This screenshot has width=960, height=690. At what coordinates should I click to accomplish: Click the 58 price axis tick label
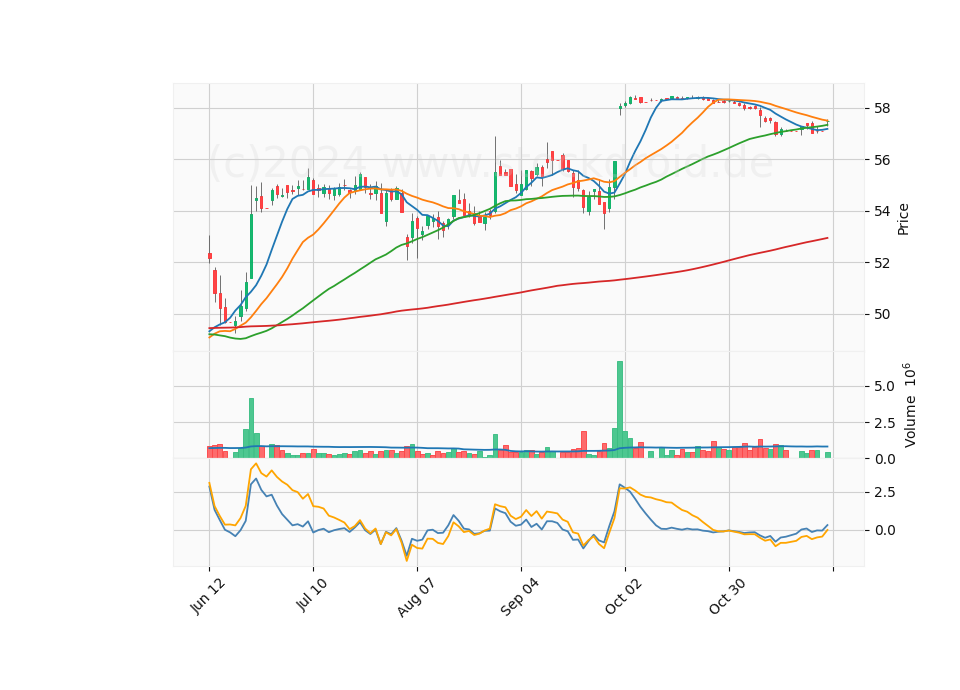(882, 109)
